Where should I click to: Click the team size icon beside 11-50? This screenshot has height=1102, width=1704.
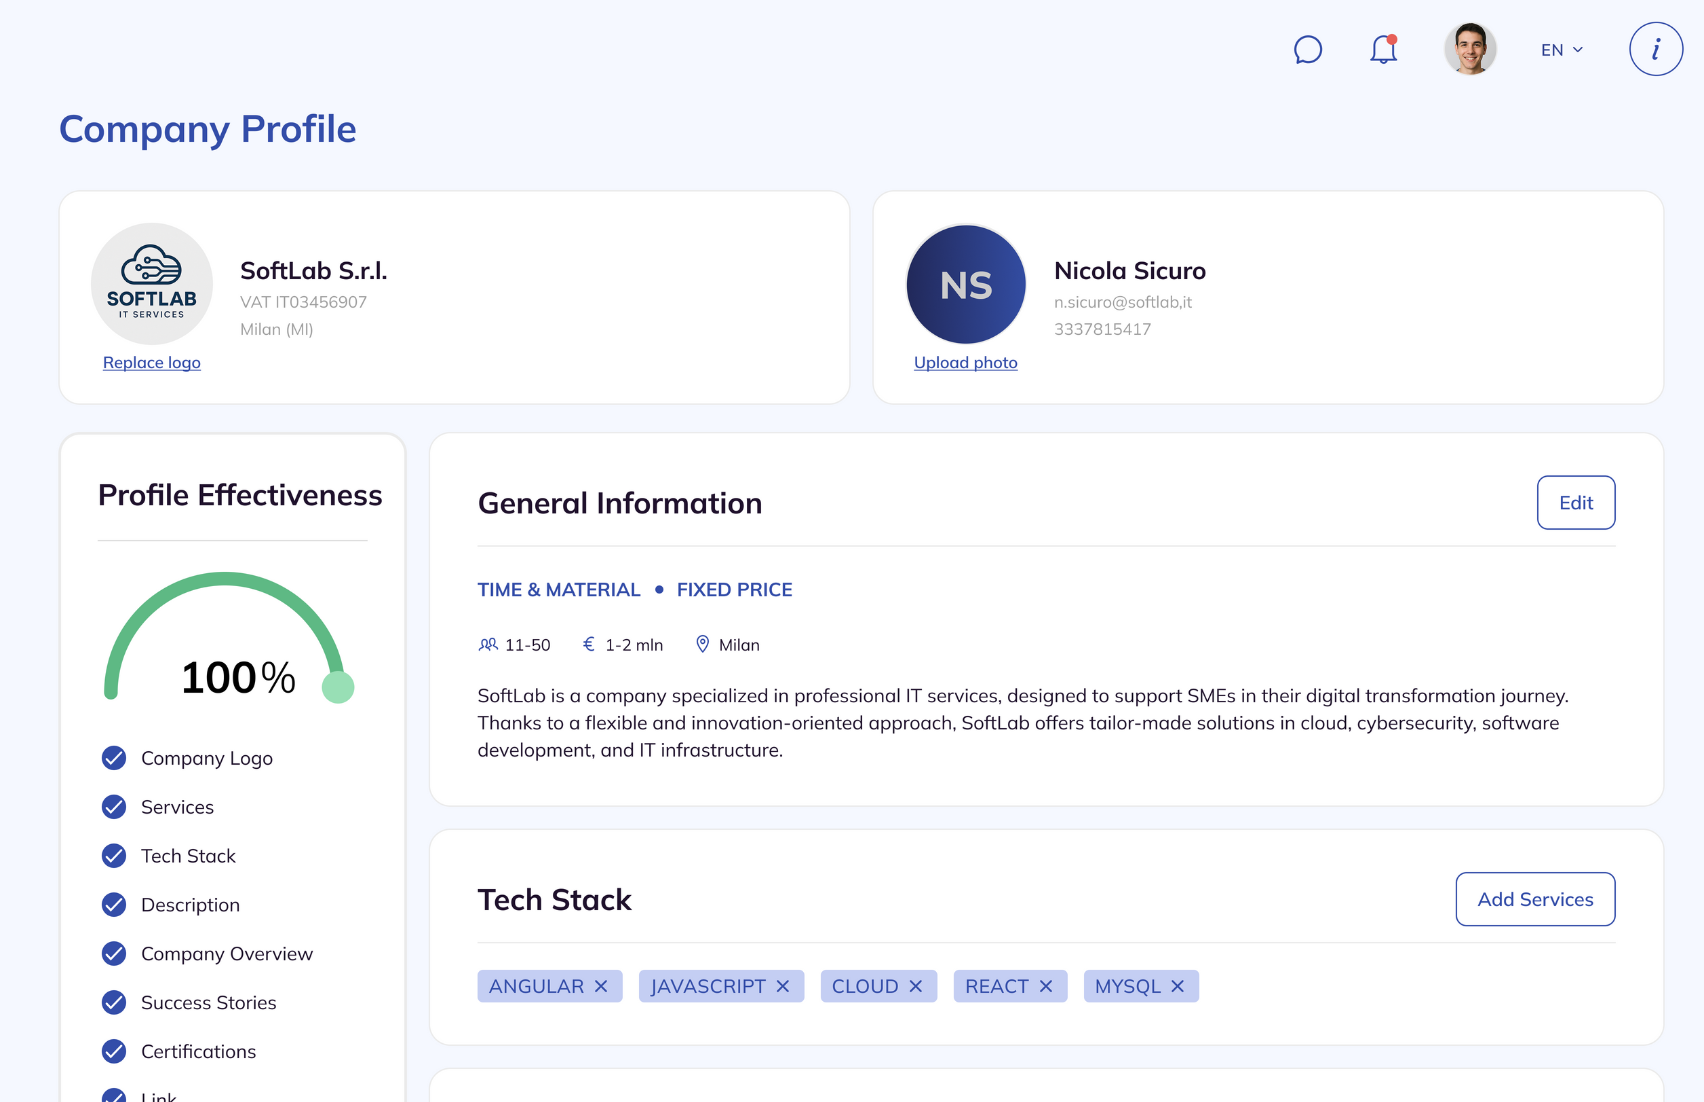coord(489,644)
